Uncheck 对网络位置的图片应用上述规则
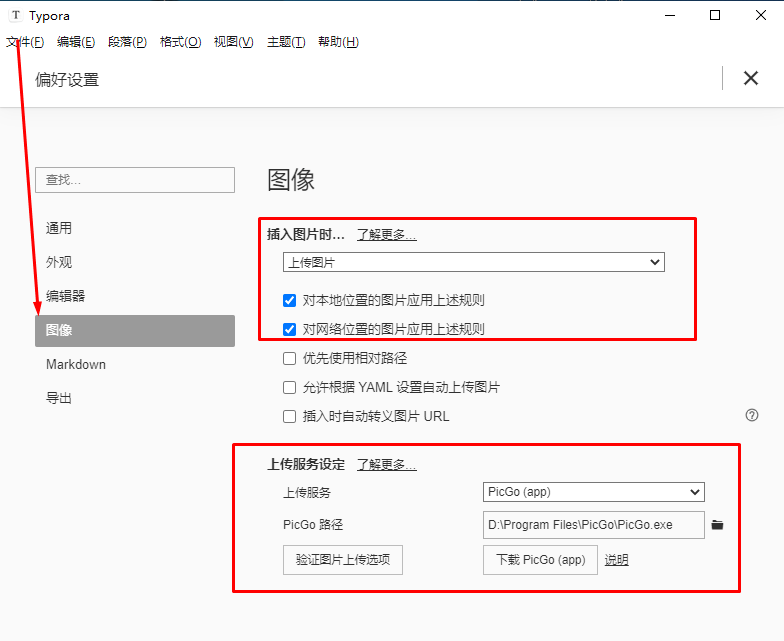Image resolution: width=784 pixels, height=641 pixels. tap(290, 330)
